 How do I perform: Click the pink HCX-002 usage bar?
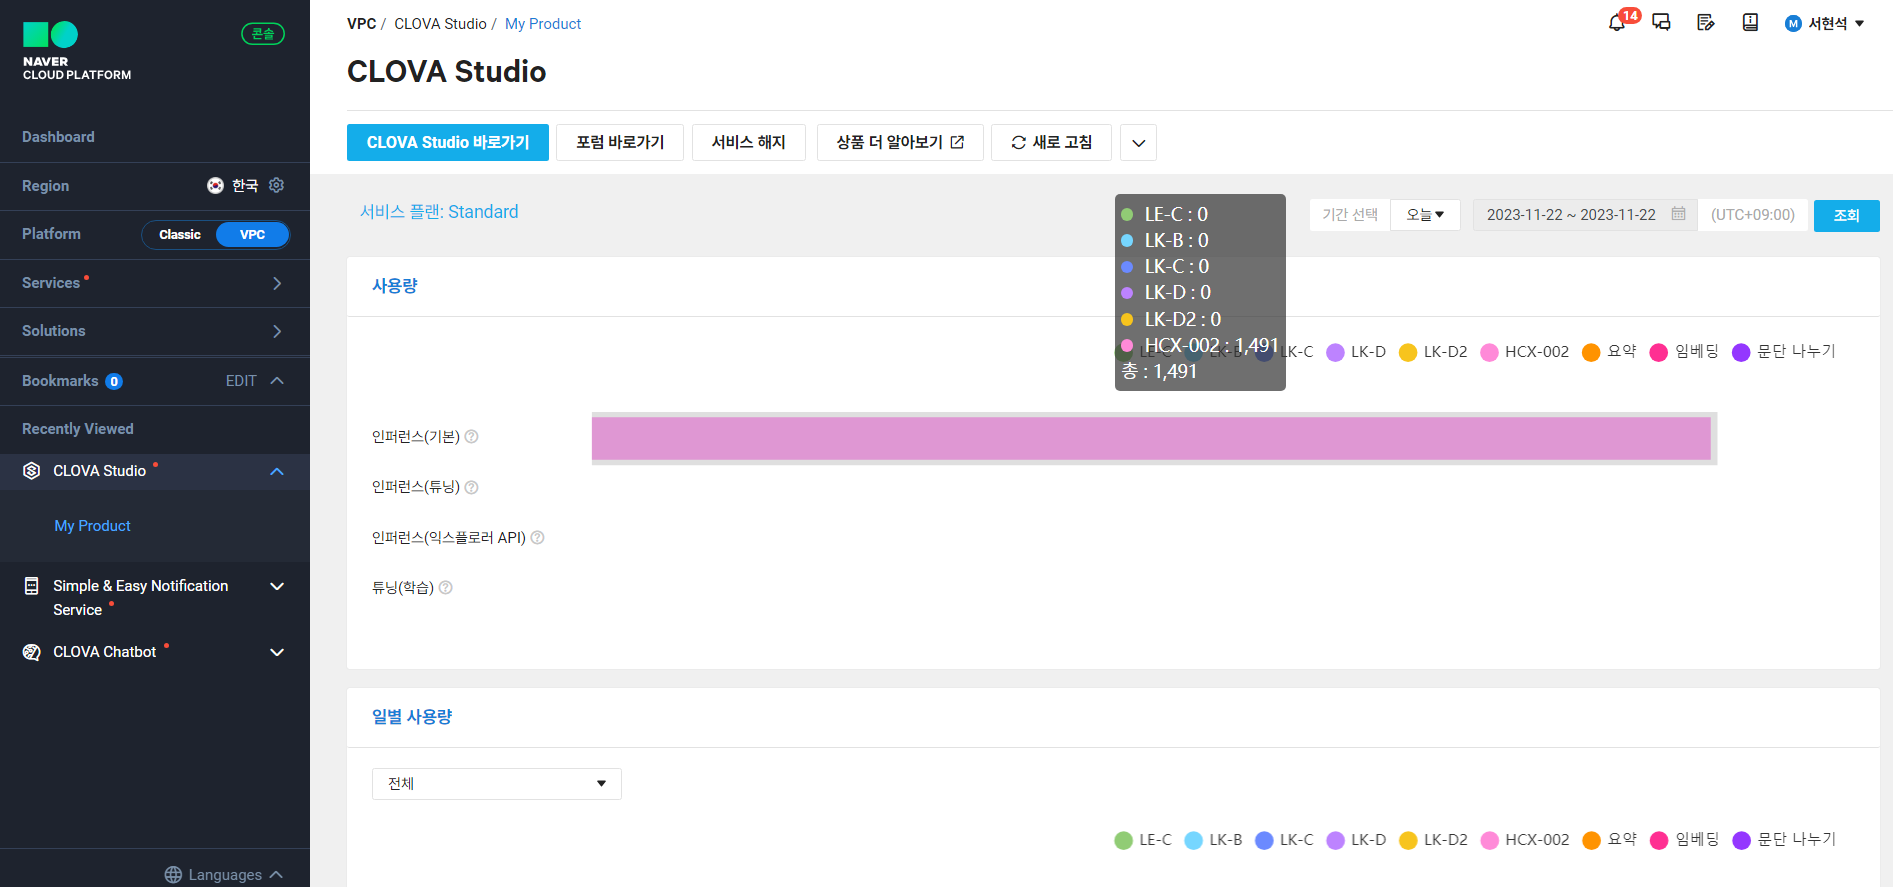pyautogui.click(x=1151, y=439)
